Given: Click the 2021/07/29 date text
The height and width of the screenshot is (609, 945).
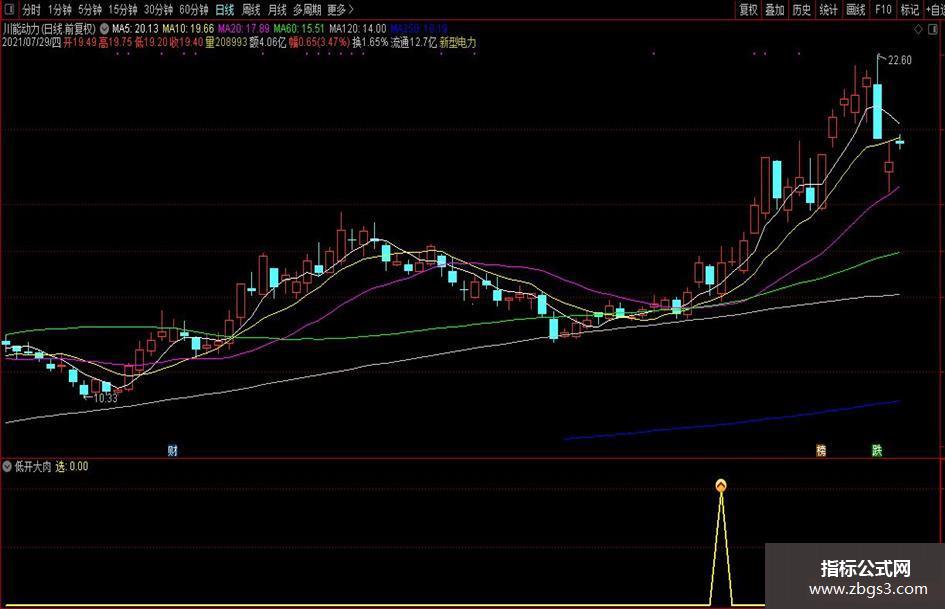Looking at the screenshot, I should point(26,42).
